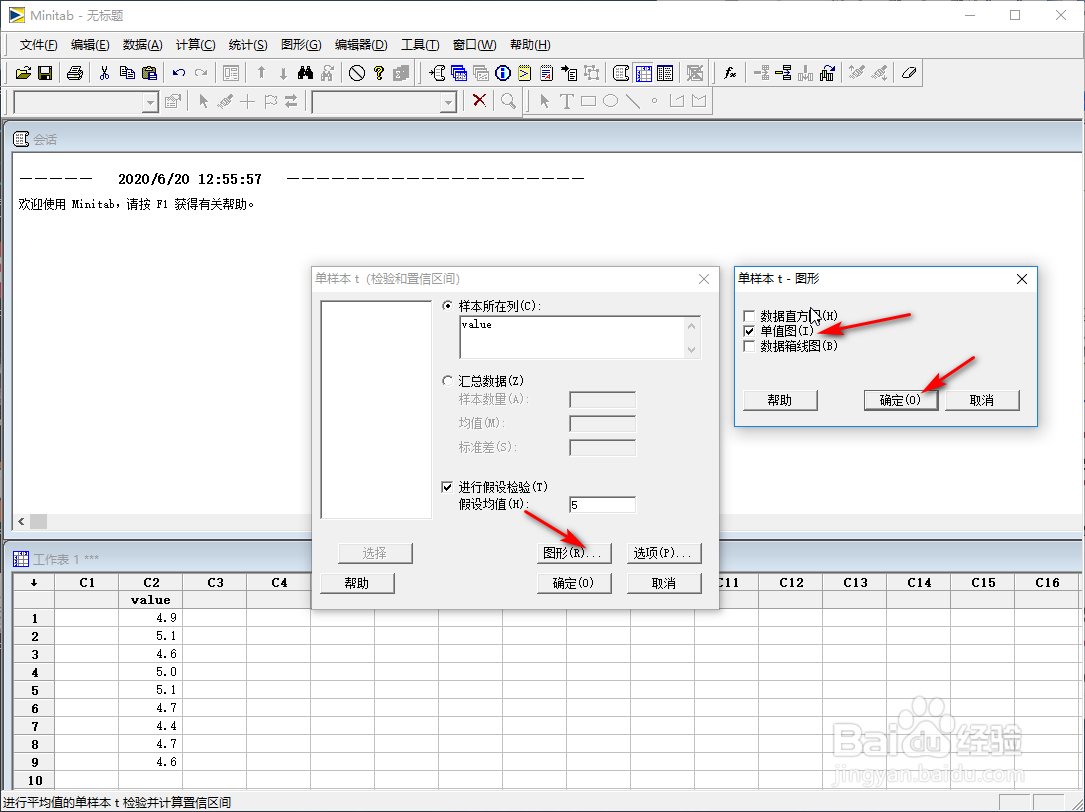Close the 单样本 t - 图形 dialog
The image size is (1085, 812).
pos(1021,279)
